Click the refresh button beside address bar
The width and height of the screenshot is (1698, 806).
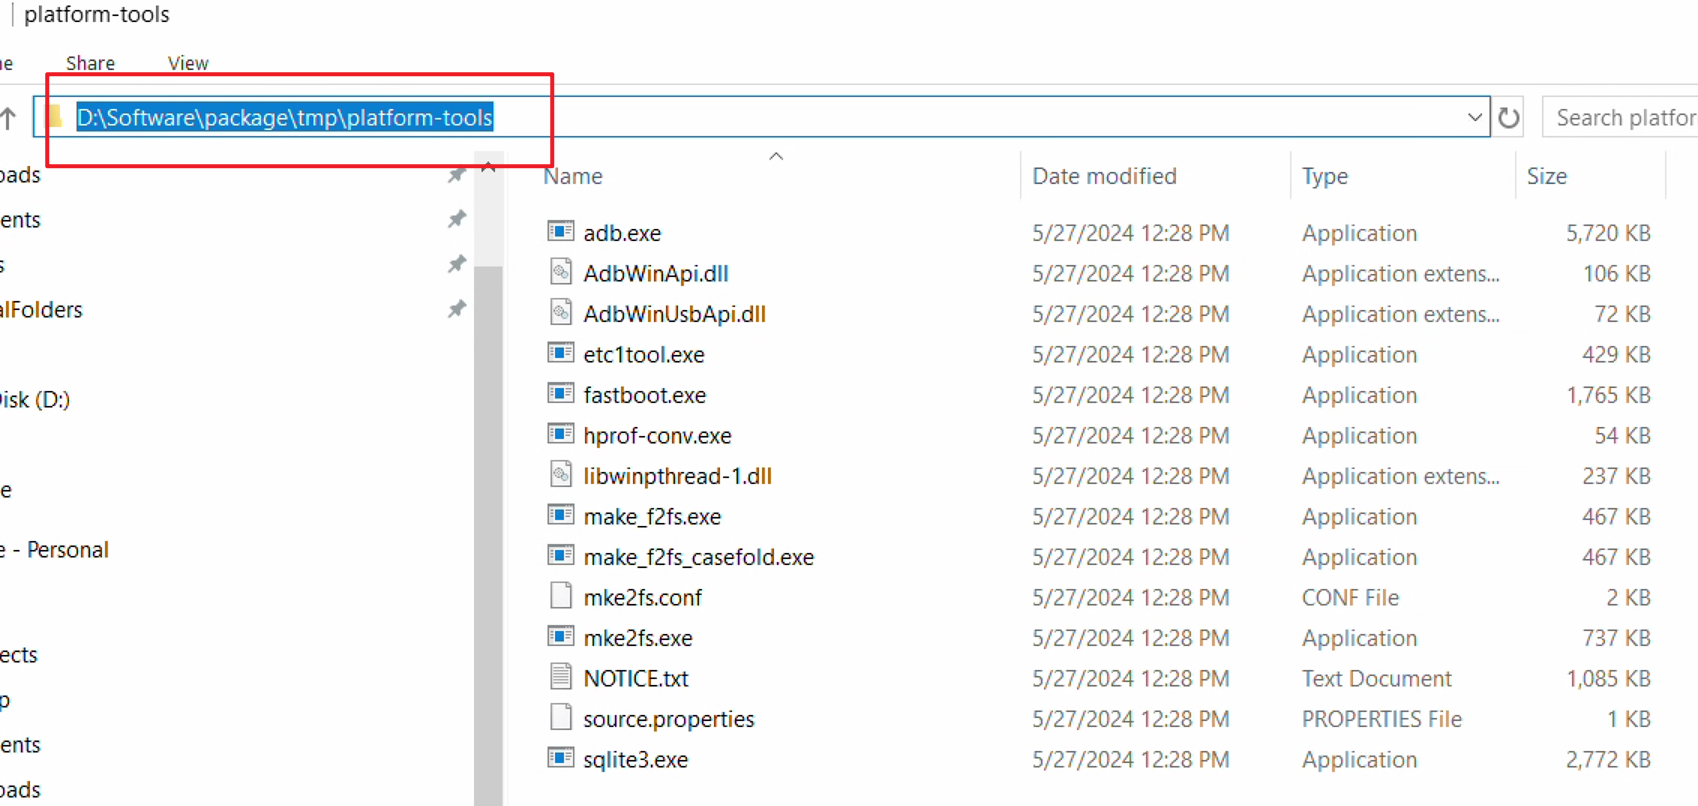[x=1508, y=118]
